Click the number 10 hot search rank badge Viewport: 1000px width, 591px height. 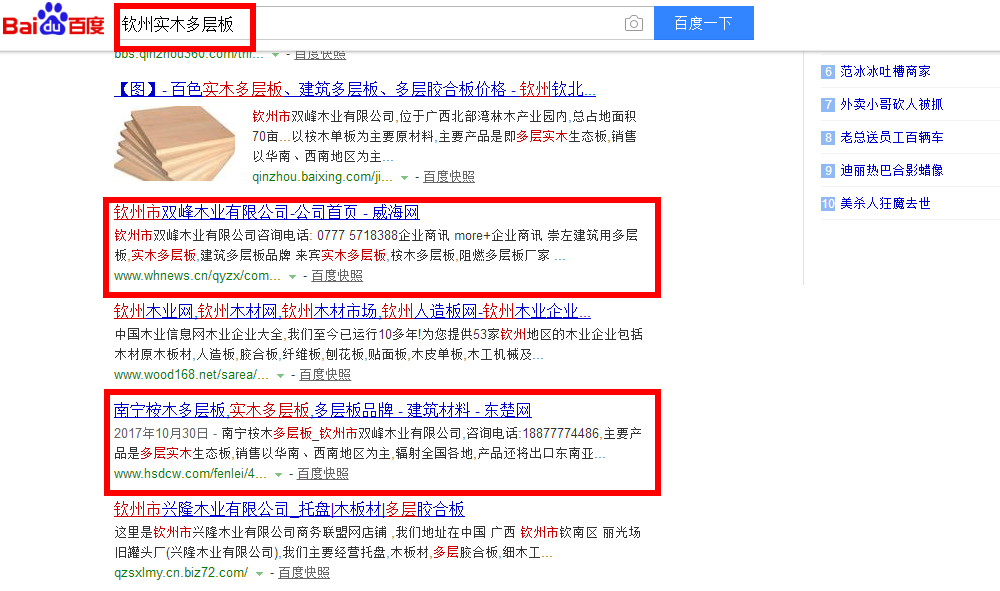828,204
